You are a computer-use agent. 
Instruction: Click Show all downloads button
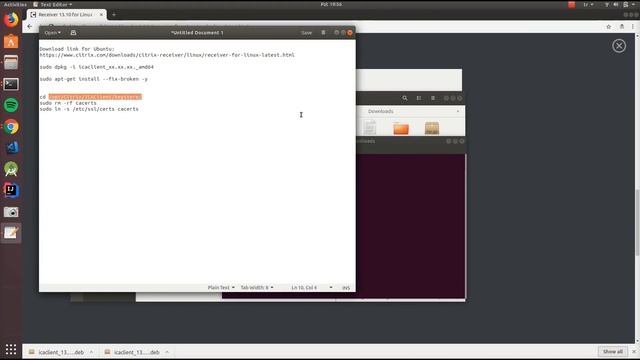612,352
